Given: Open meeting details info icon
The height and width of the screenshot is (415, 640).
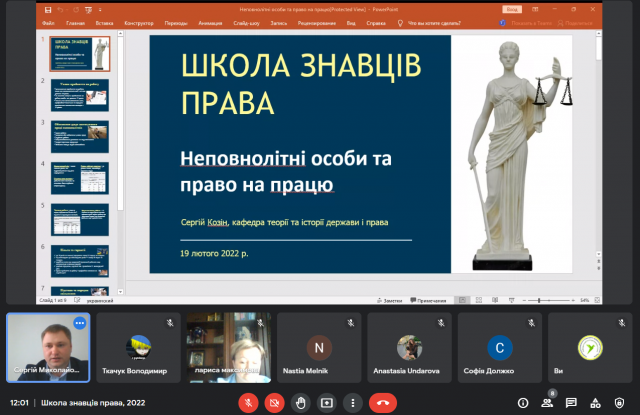Looking at the screenshot, I should pyautogui.click(x=522, y=402).
